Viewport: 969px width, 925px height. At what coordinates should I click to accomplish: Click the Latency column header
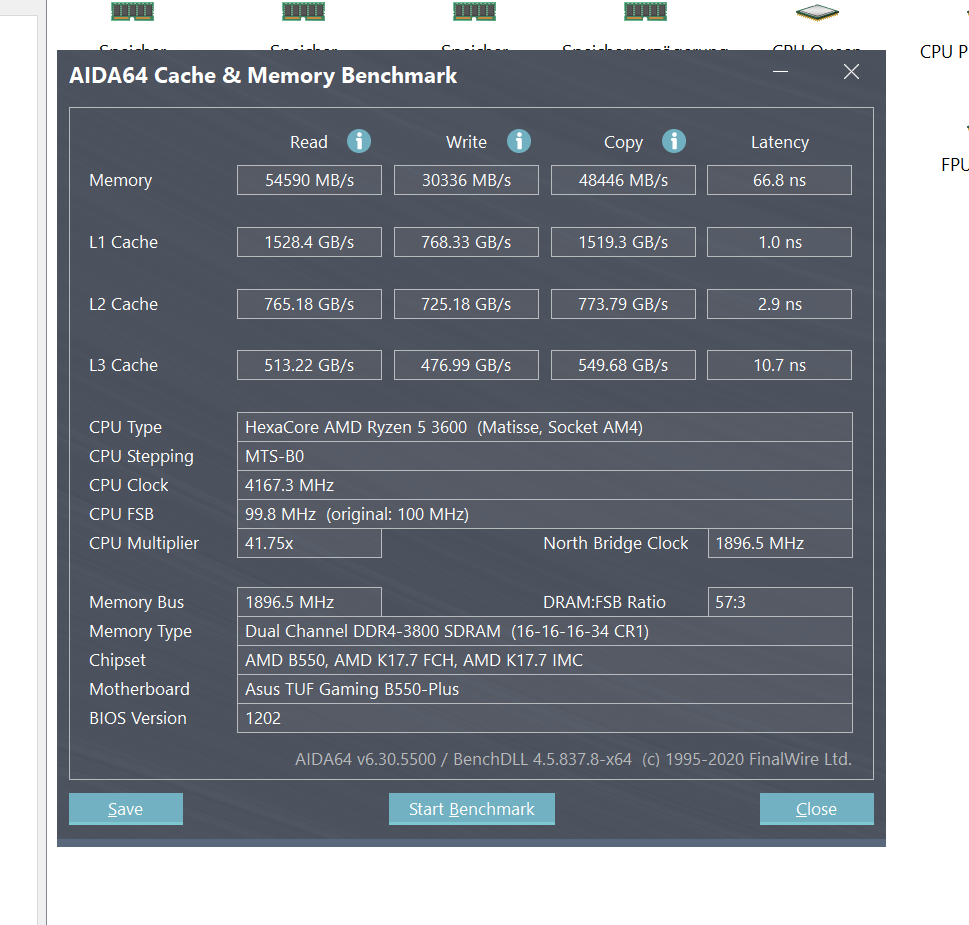point(779,143)
